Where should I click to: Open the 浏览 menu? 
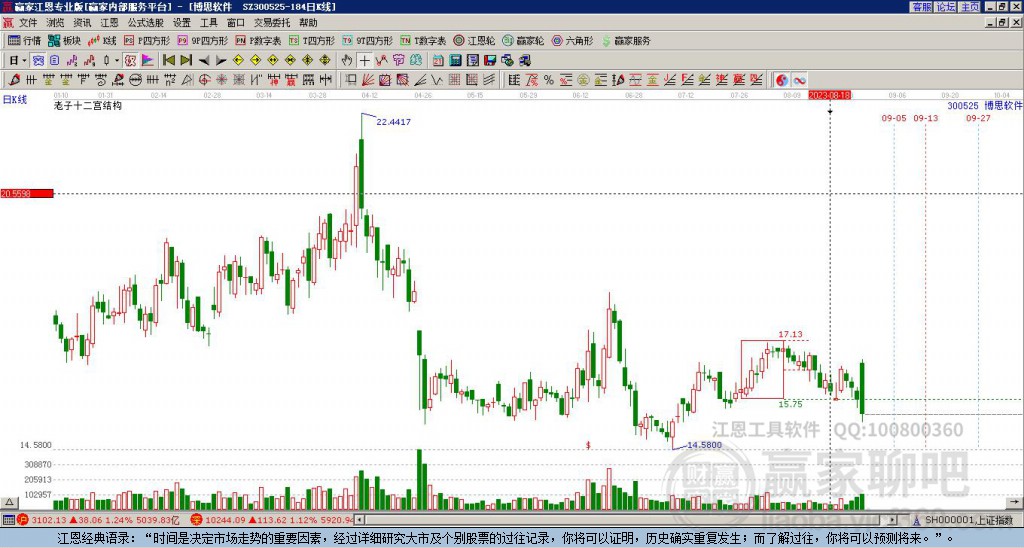tap(55, 23)
